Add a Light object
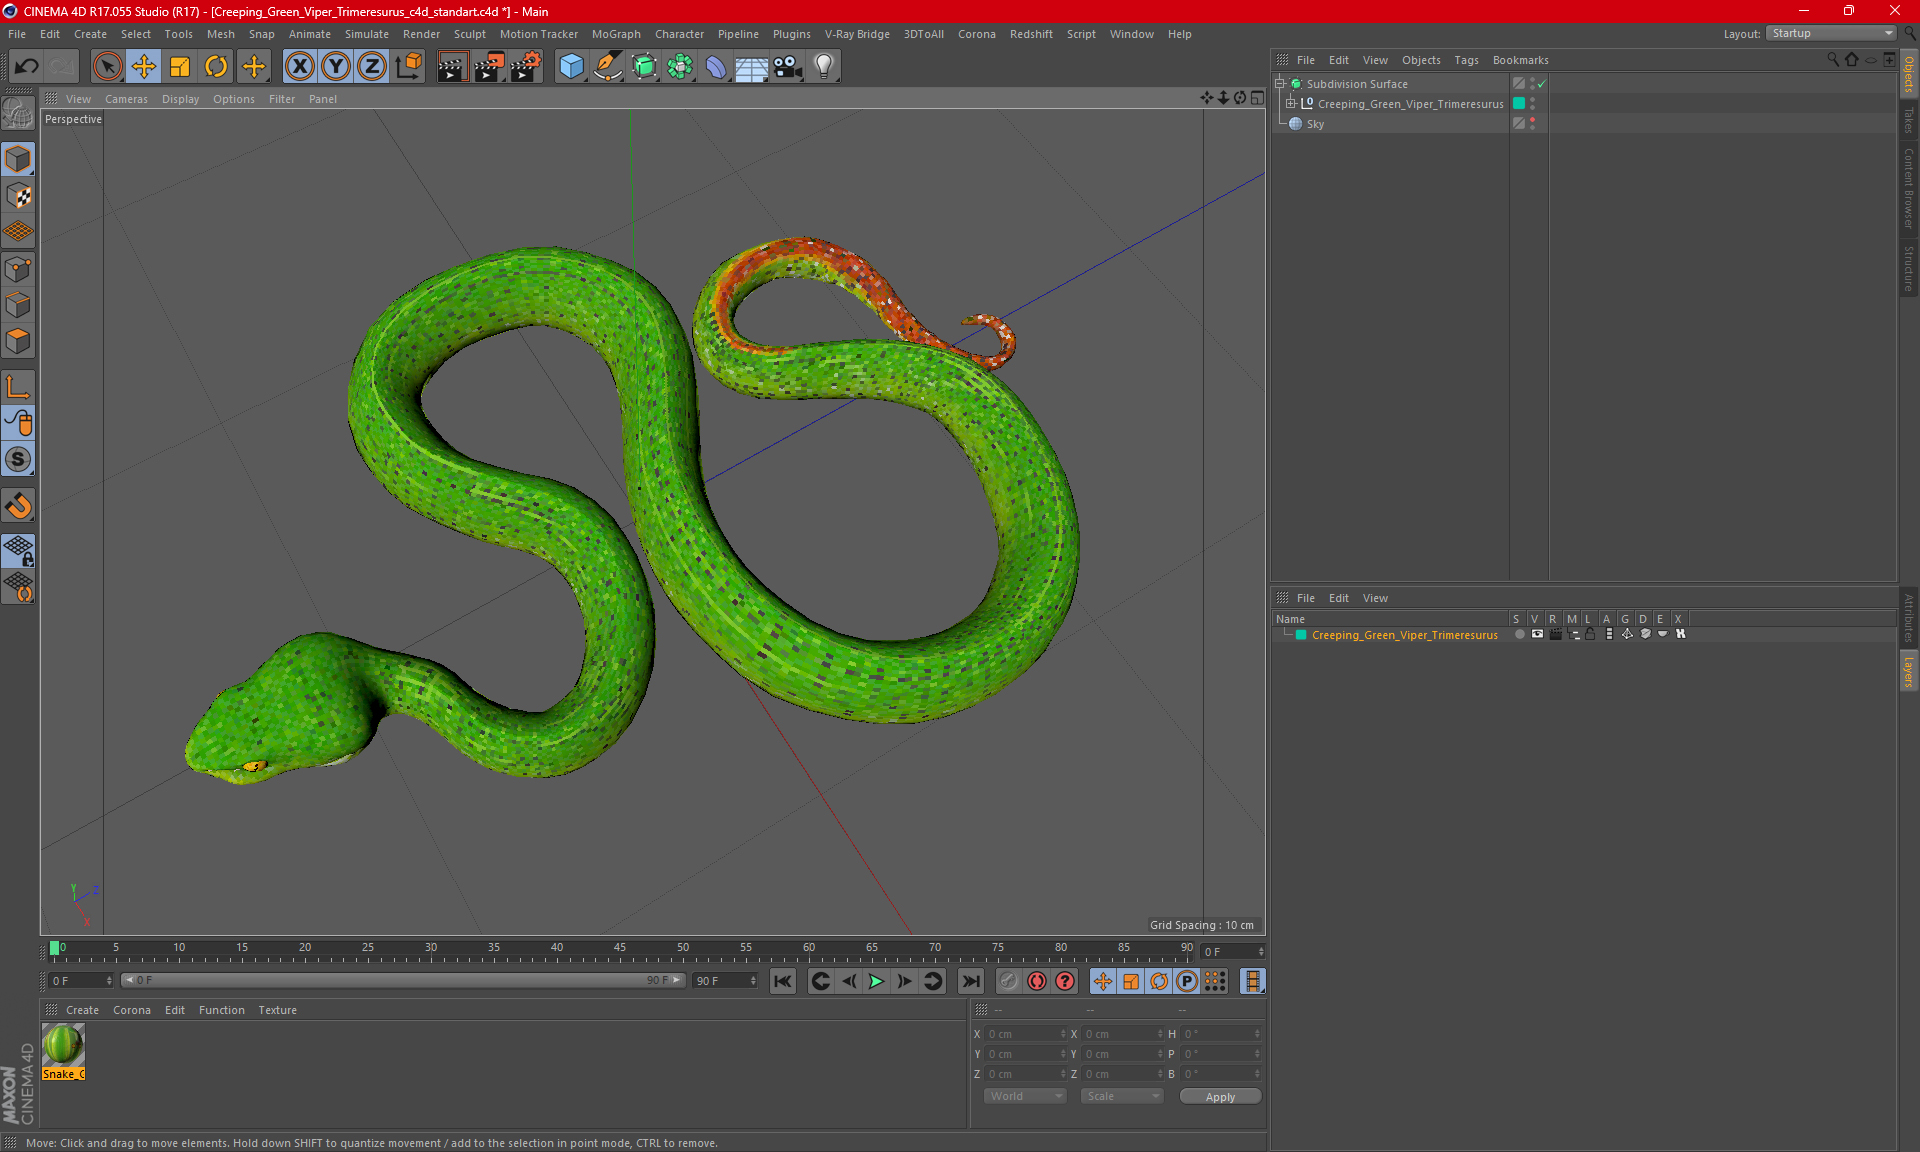The image size is (1920, 1152). [824, 67]
